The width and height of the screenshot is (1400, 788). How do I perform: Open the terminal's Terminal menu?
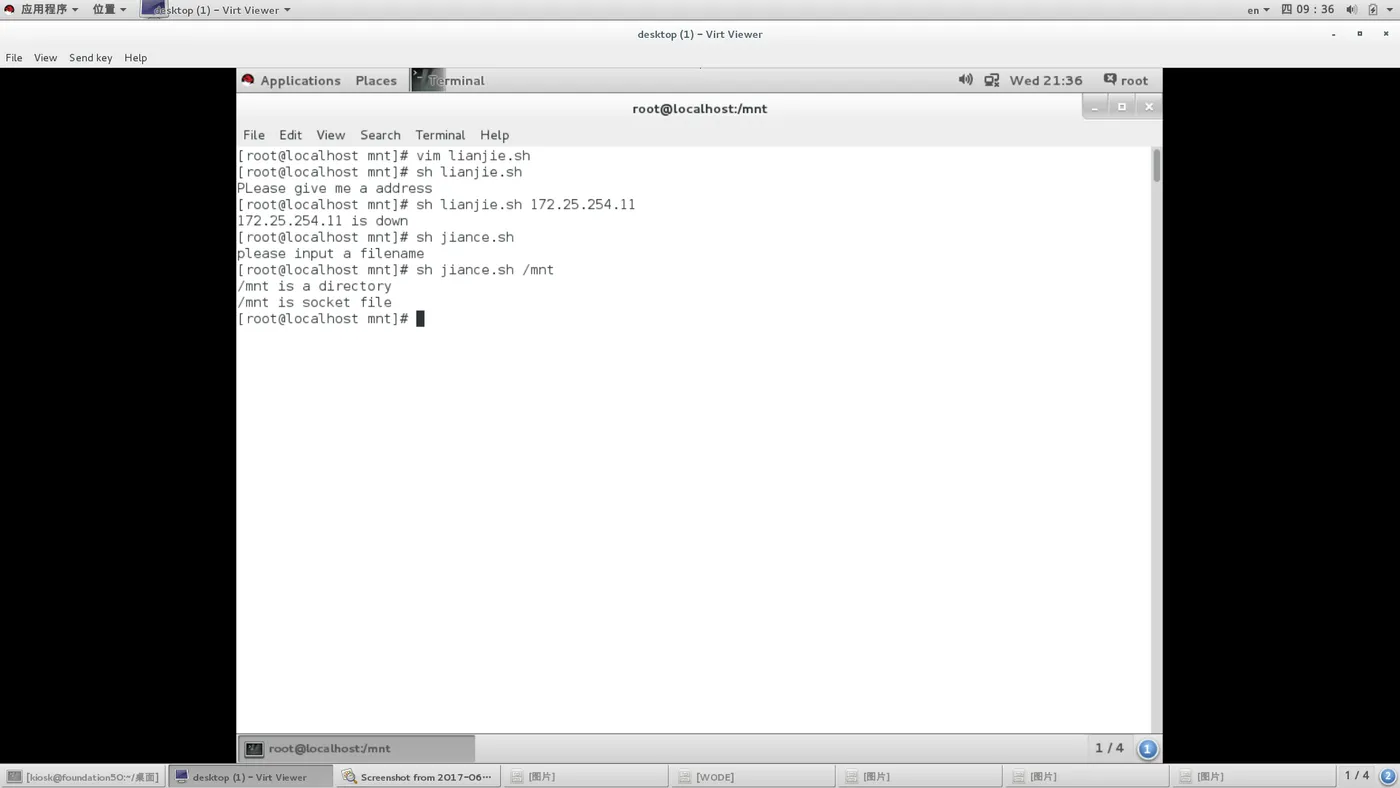440,135
